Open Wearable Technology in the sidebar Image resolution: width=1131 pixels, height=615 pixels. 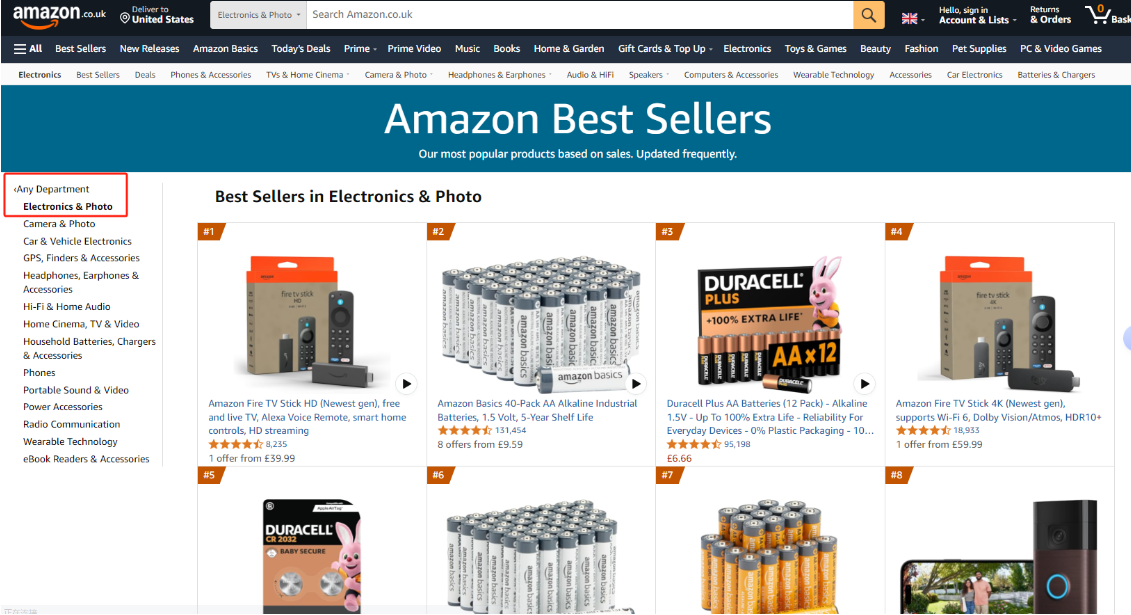click(70, 441)
